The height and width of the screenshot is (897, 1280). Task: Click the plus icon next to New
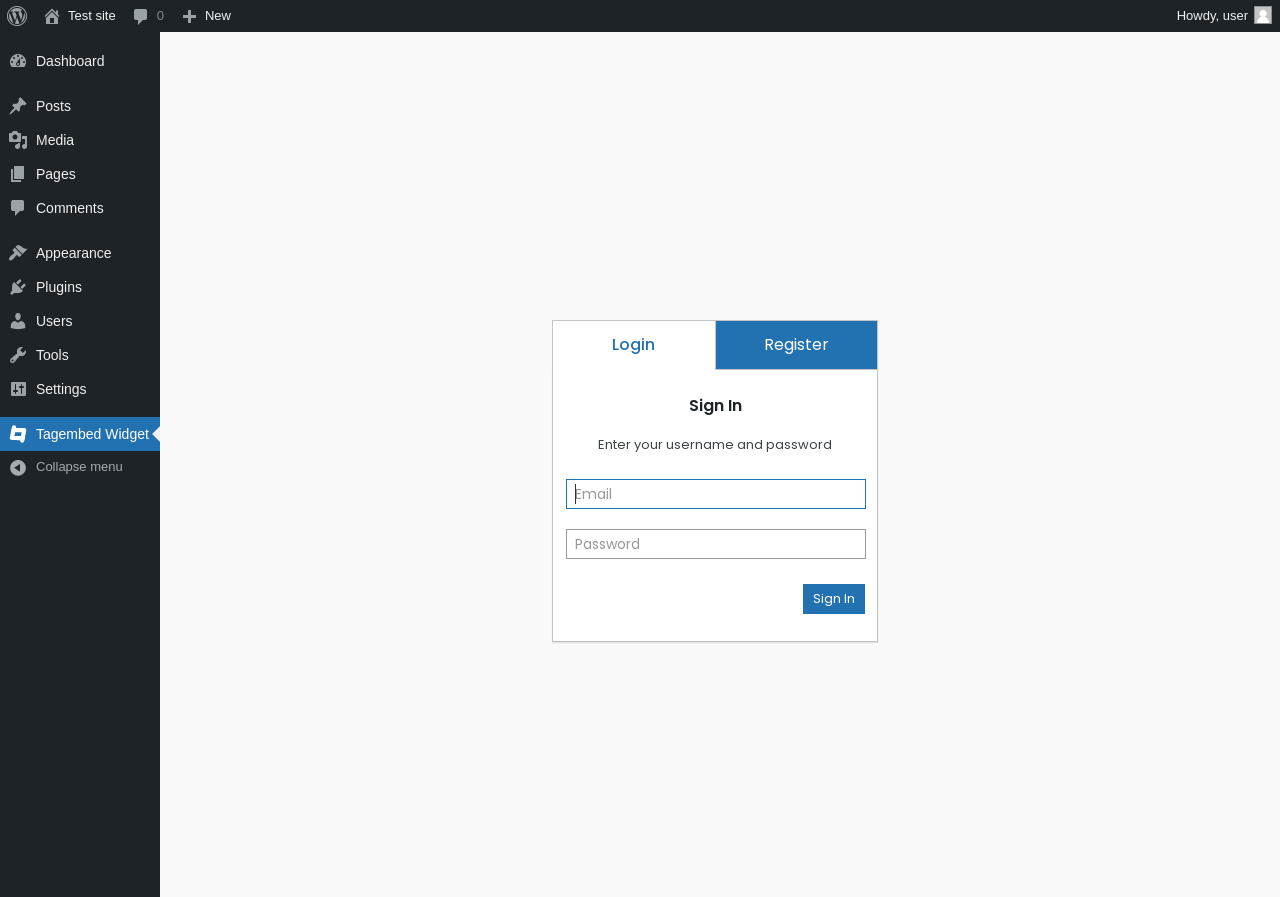click(x=189, y=16)
